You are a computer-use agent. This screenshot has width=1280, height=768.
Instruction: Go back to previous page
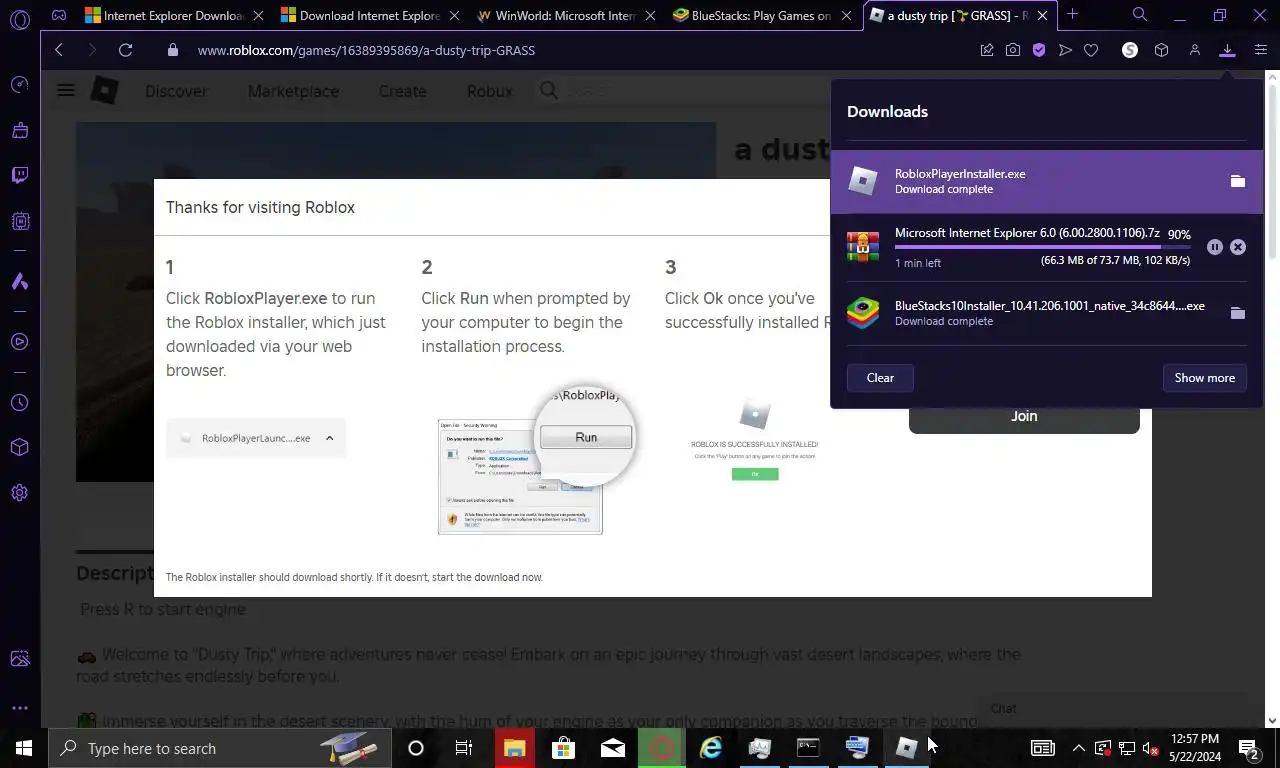pyautogui.click(x=58, y=50)
